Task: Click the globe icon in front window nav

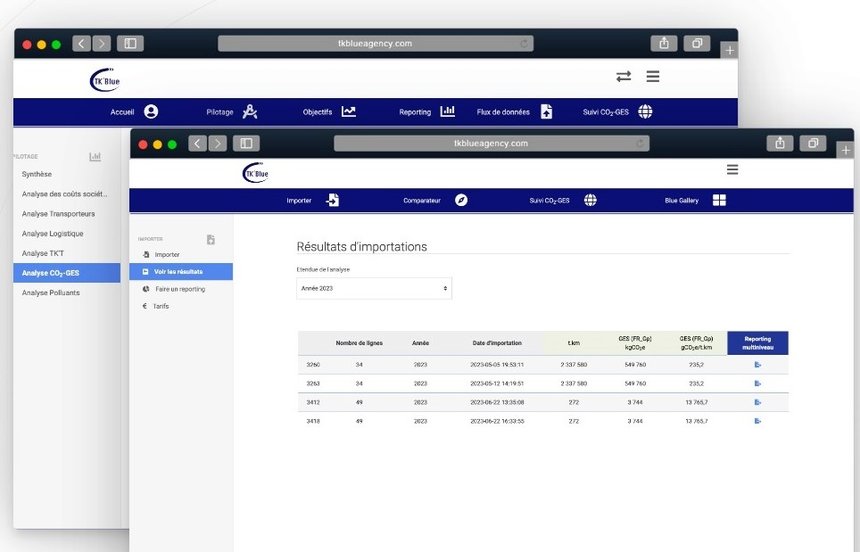Action: point(590,200)
